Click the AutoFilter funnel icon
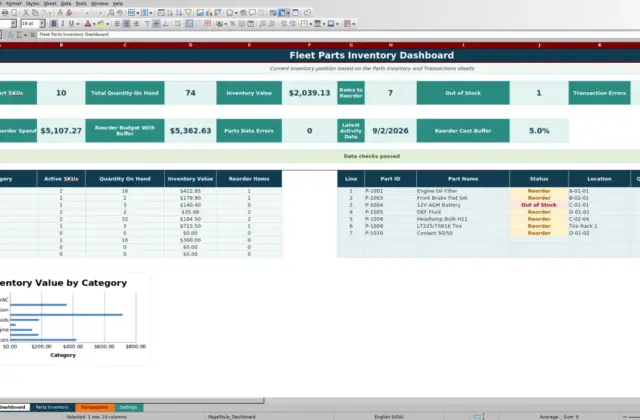This screenshot has width=640, height=420. 188,13
